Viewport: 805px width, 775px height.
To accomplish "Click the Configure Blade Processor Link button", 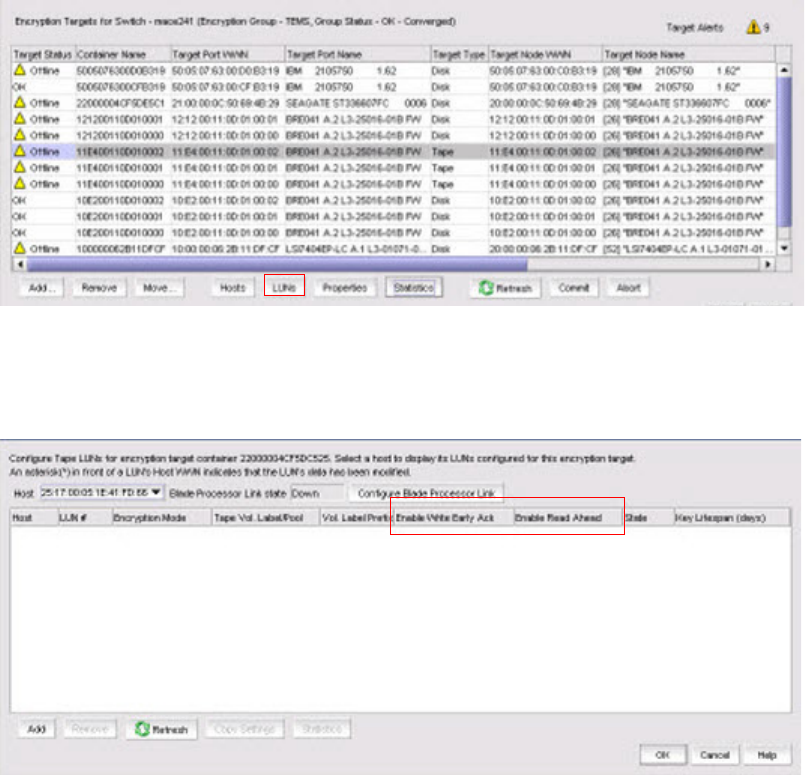I will (x=427, y=493).
